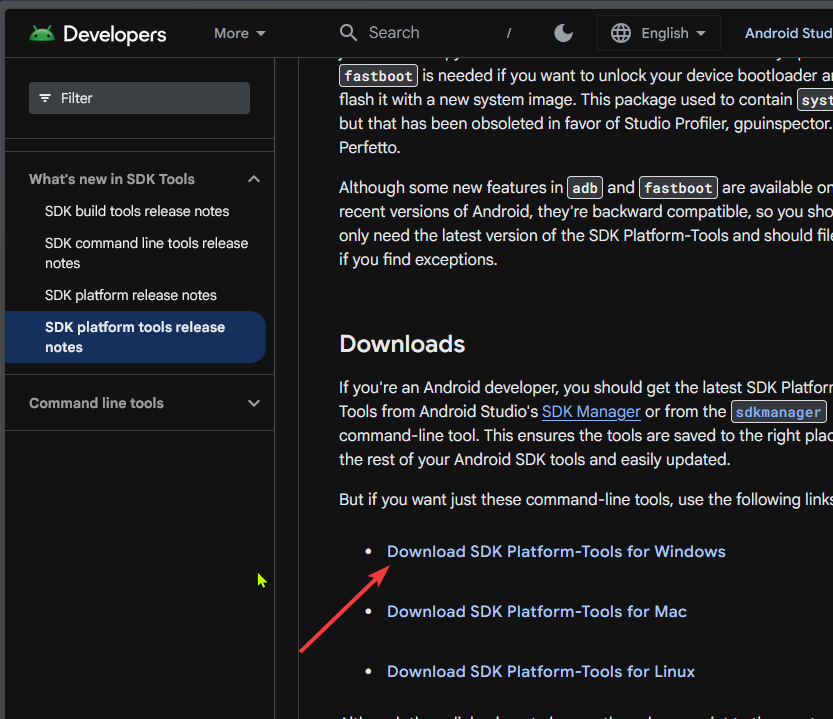Open the English language dropdown
The height and width of the screenshot is (719, 833).
pos(672,33)
